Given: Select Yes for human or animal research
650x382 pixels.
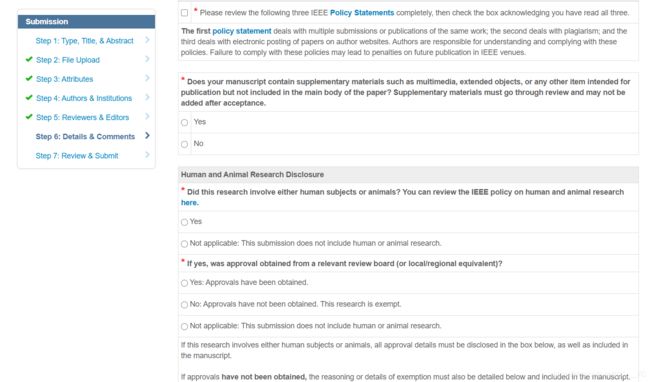Looking at the screenshot, I should (x=184, y=222).
